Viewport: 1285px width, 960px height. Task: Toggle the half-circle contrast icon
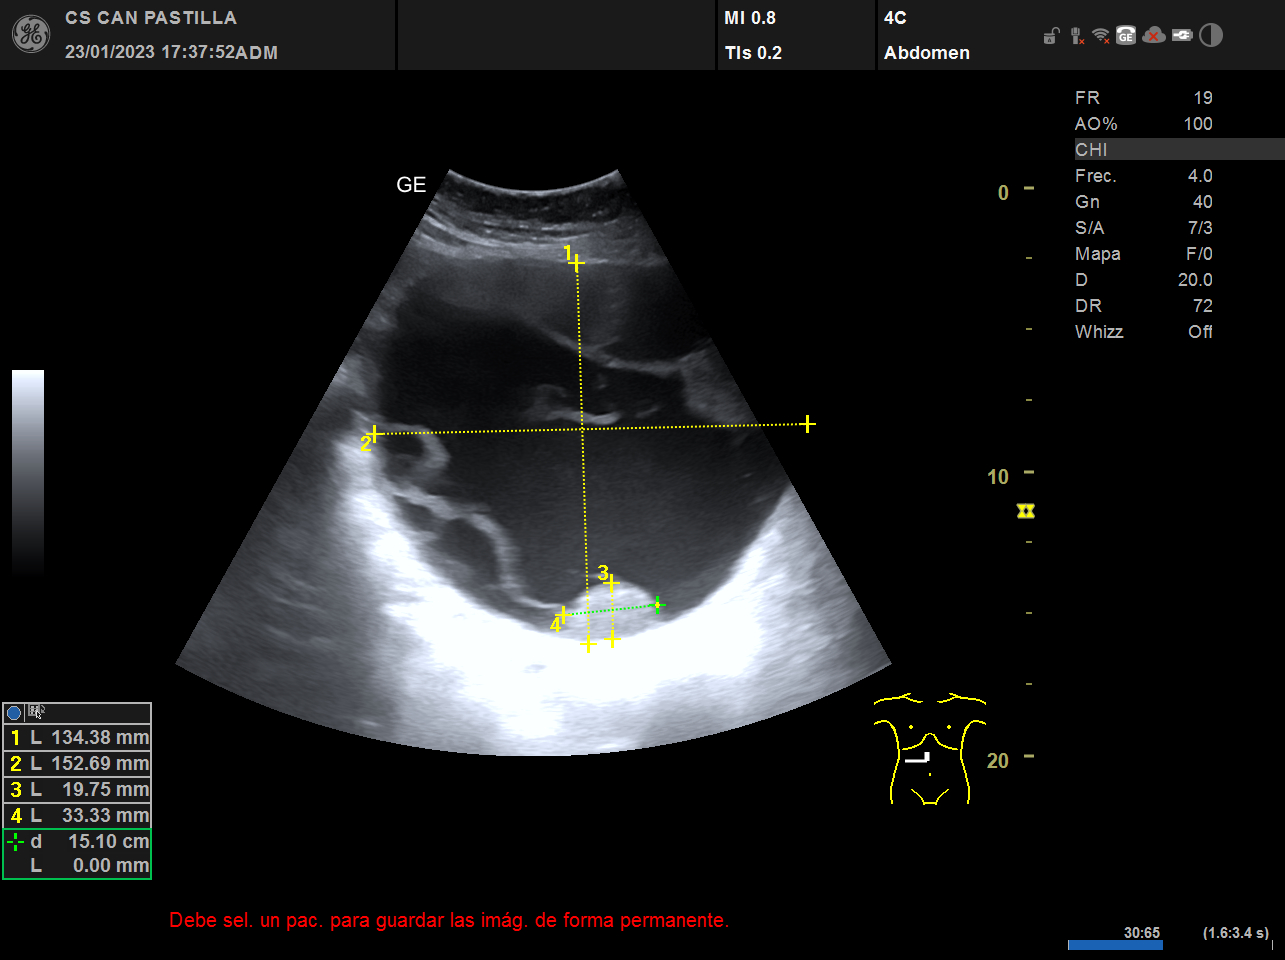[1211, 36]
